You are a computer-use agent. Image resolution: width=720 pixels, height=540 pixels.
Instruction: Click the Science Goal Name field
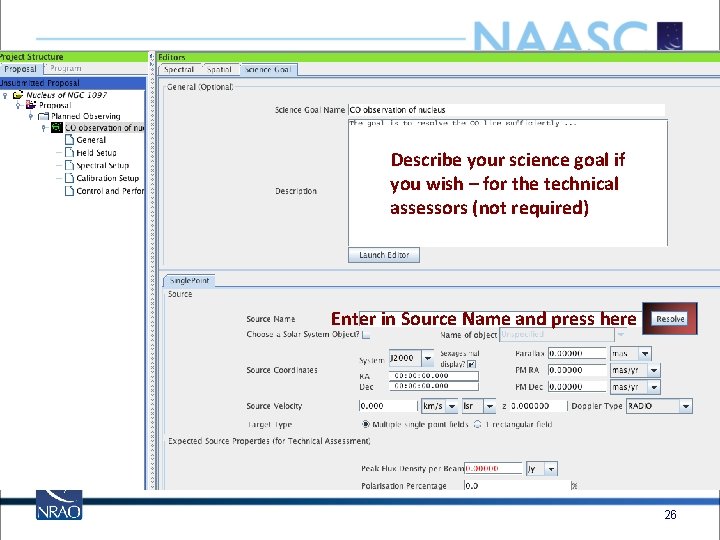[x=506, y=110]
